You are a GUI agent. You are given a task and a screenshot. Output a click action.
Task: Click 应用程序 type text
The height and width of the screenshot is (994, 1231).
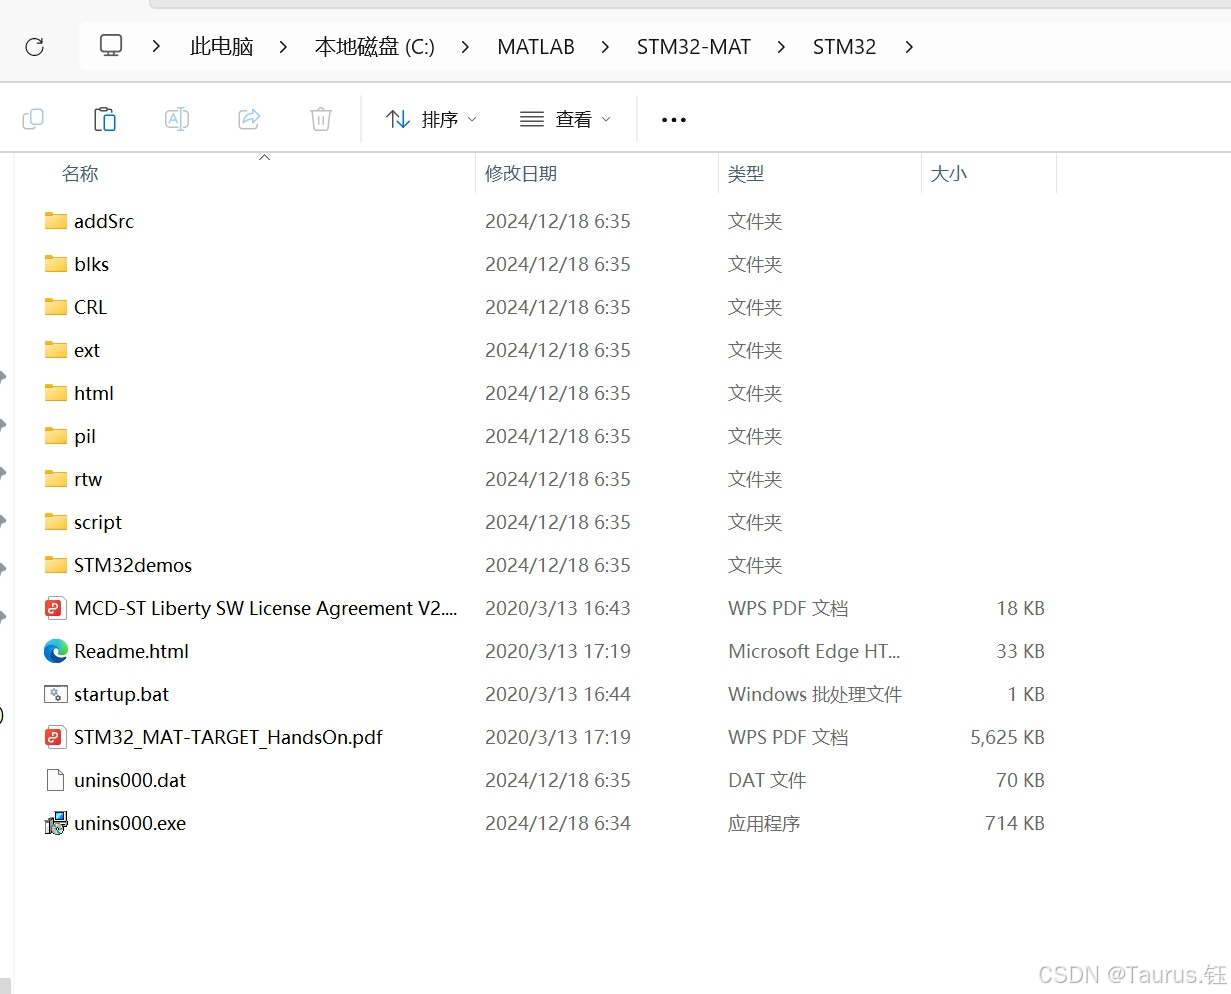pos(764,823)
